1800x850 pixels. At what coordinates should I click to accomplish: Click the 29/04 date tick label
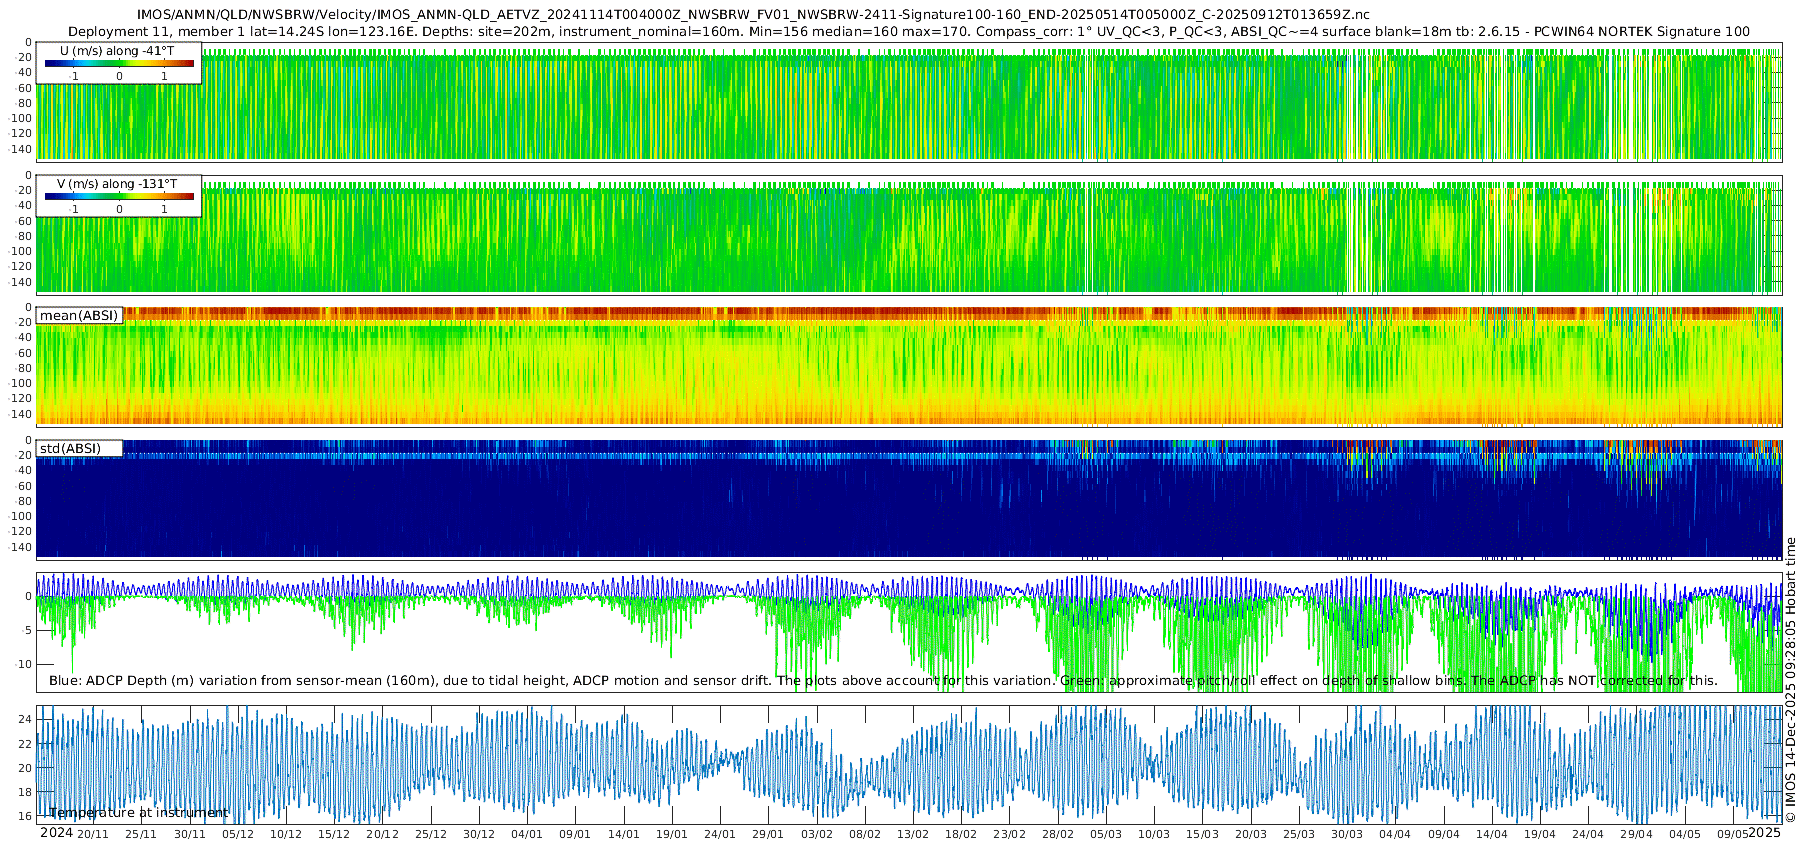coord(1637,834)
